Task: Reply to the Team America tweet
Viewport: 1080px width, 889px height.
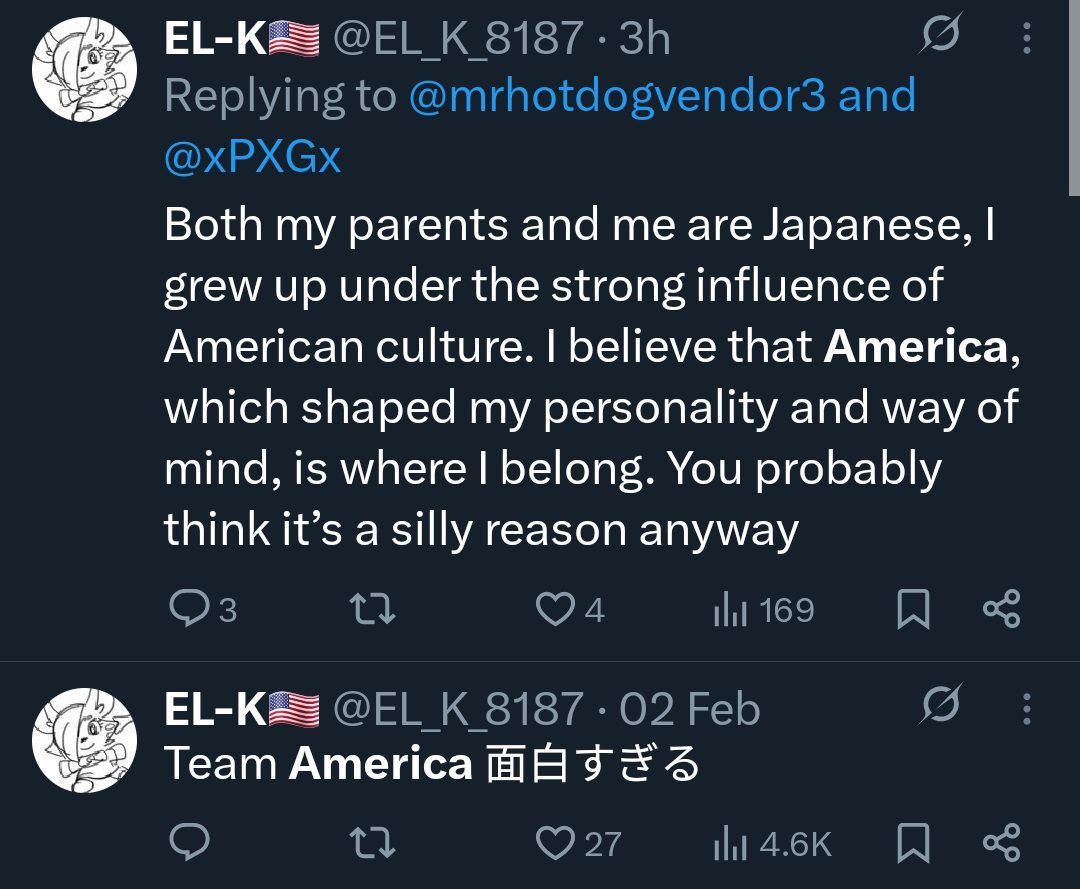Action: (x=187, y=843)
